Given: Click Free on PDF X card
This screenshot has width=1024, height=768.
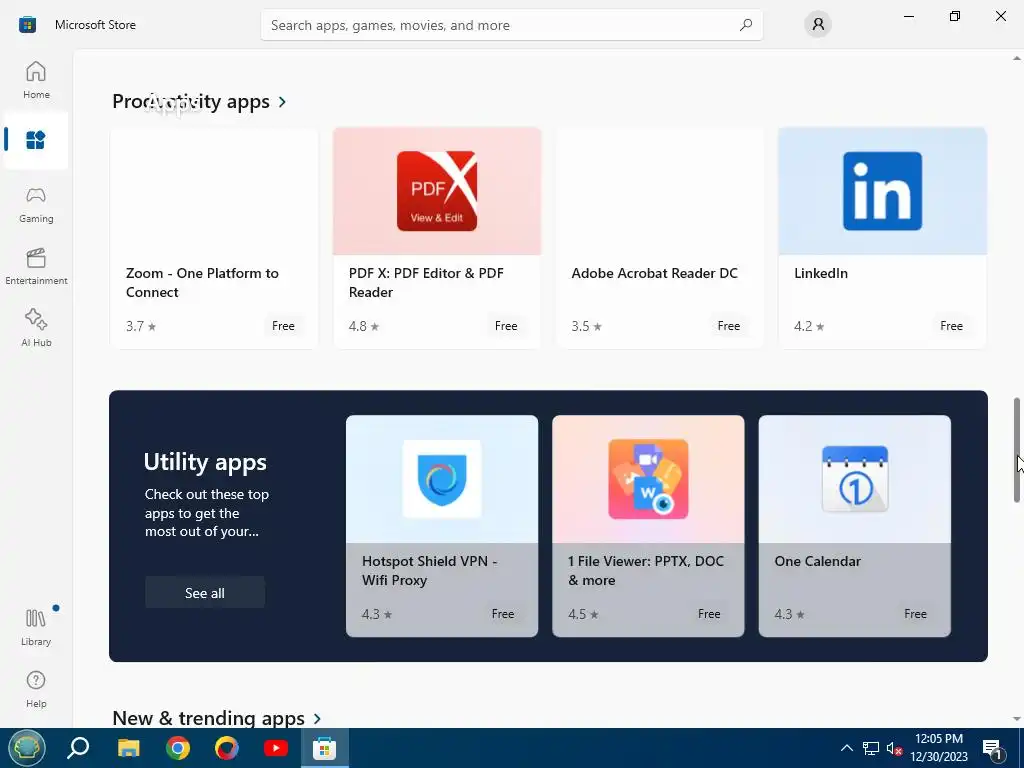Looking at the screenshot, I should (505, 326).
